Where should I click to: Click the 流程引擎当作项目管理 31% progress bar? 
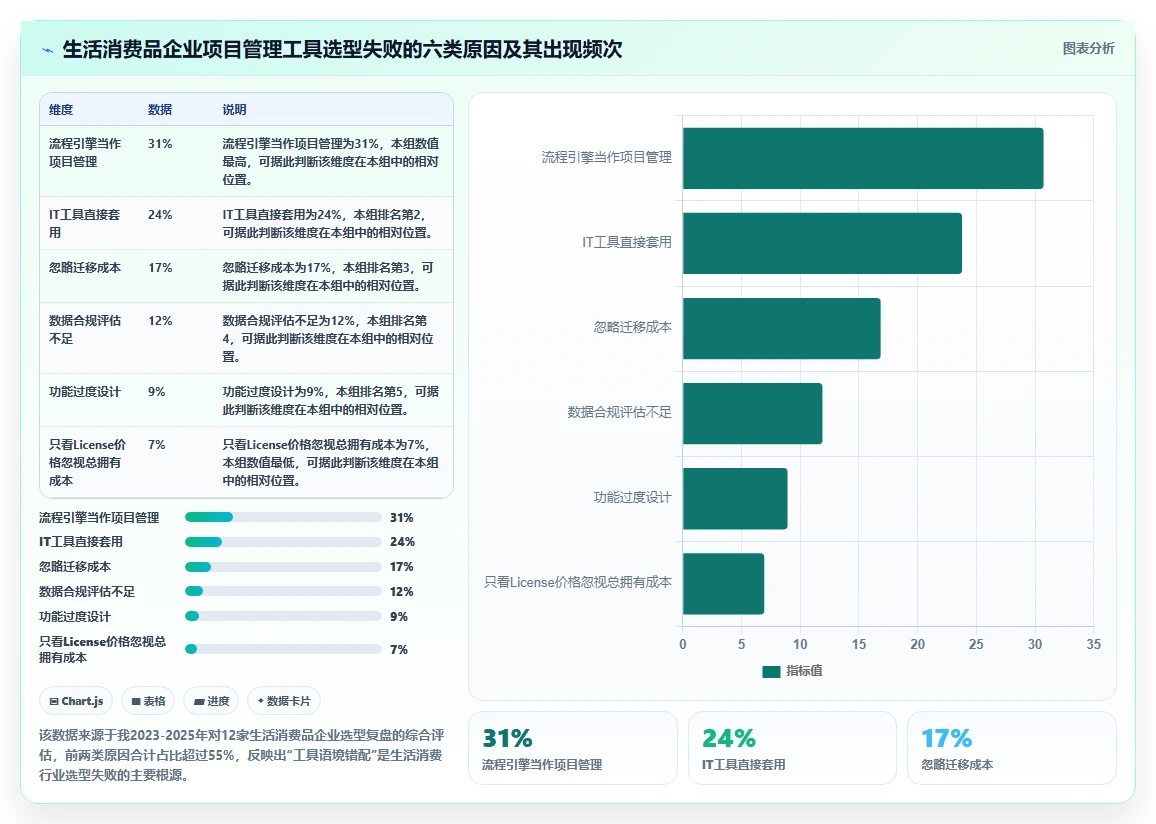point(283,517)
